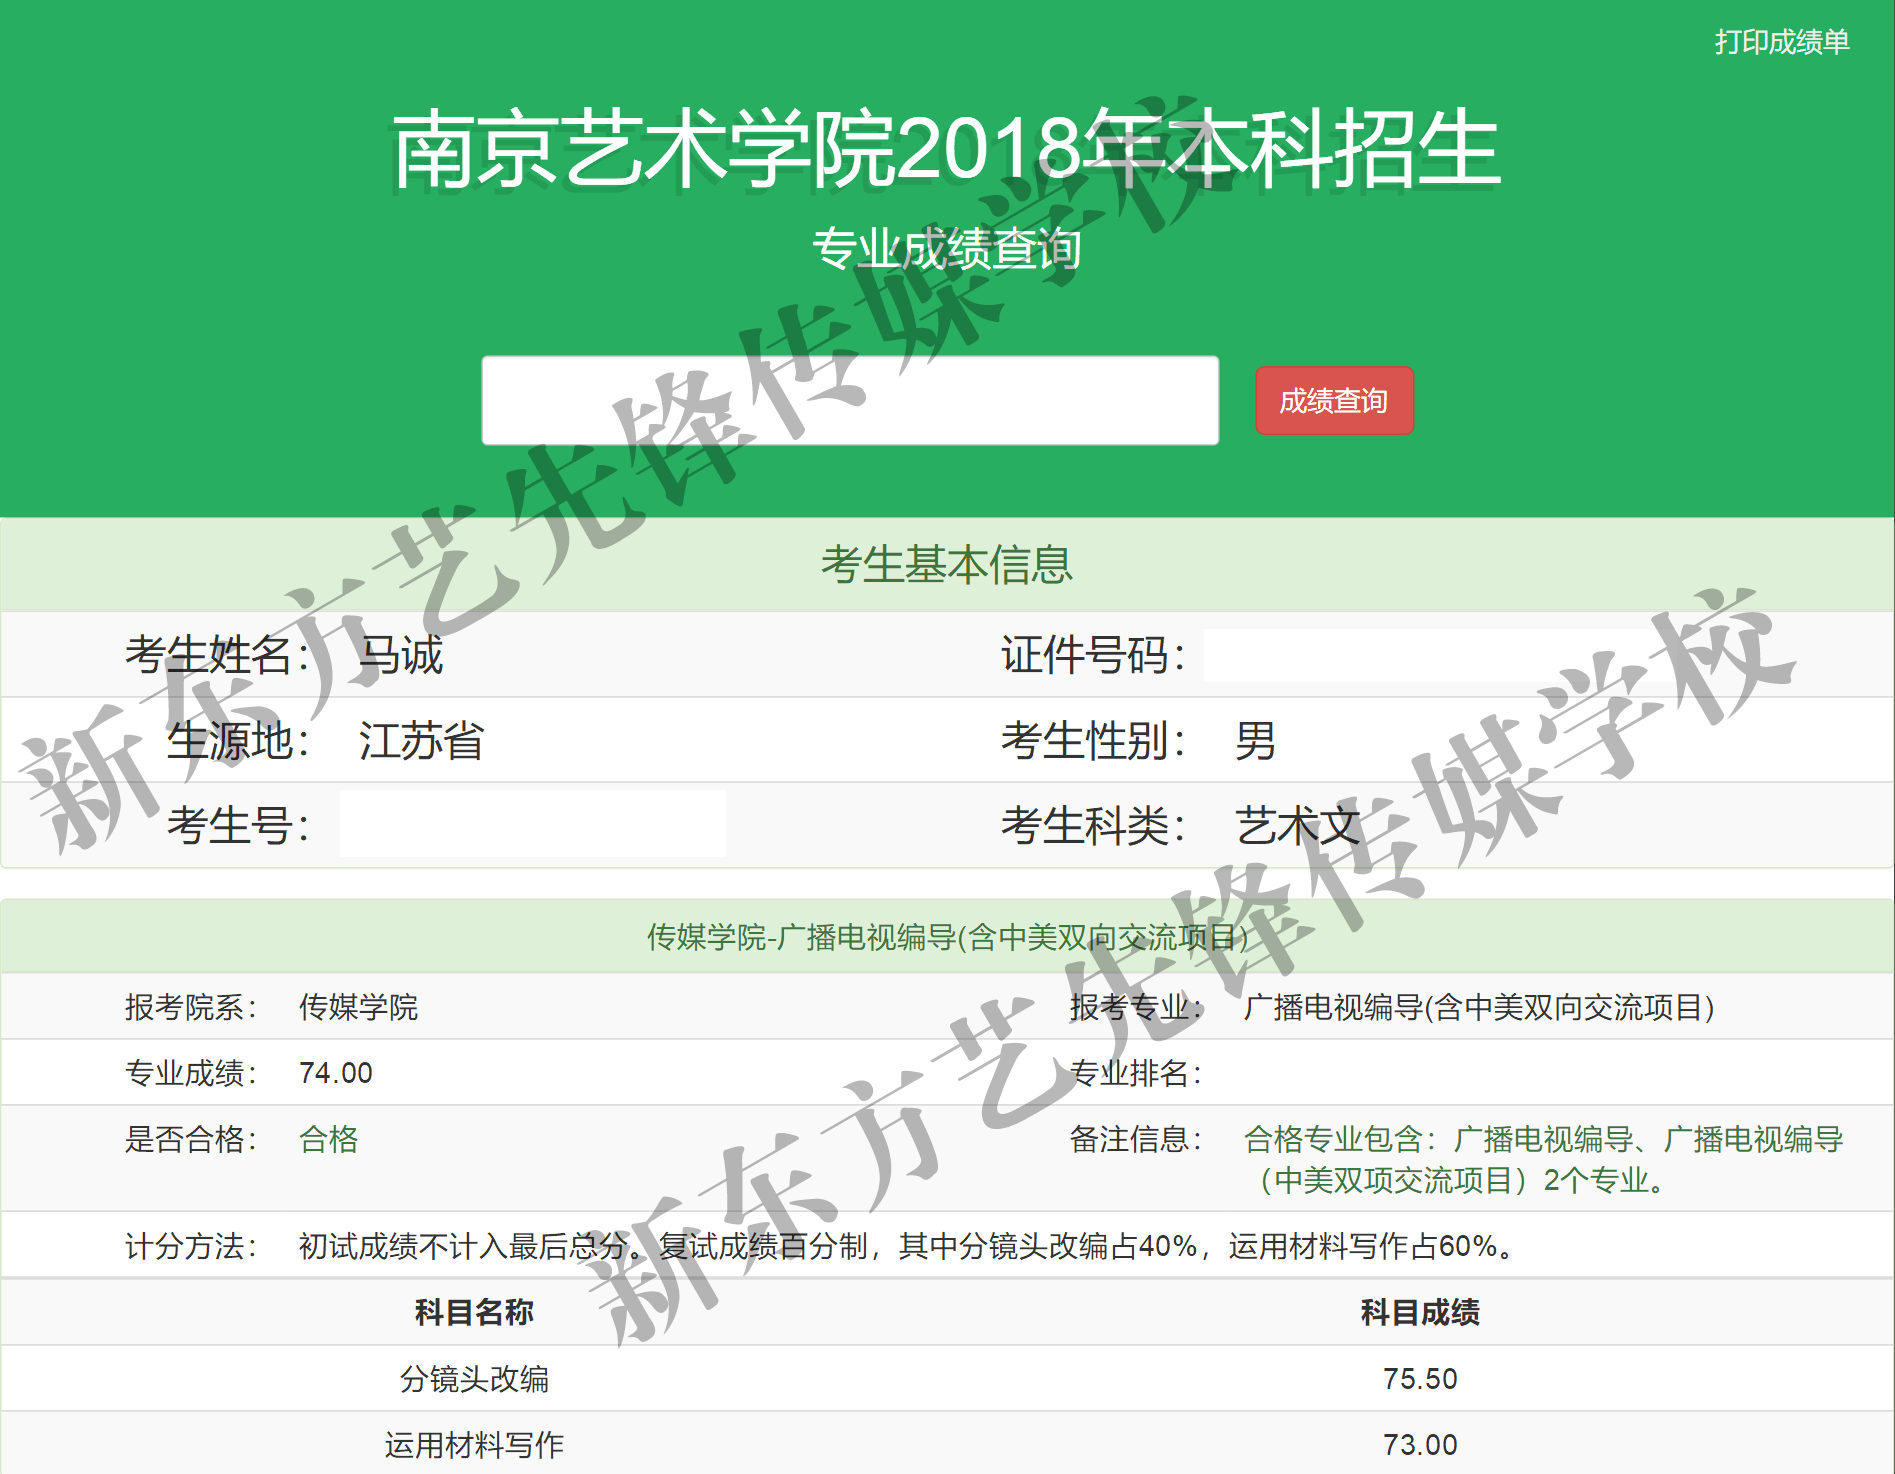
Task: Click the 考生号 label
Action: (x=238, y=826)
